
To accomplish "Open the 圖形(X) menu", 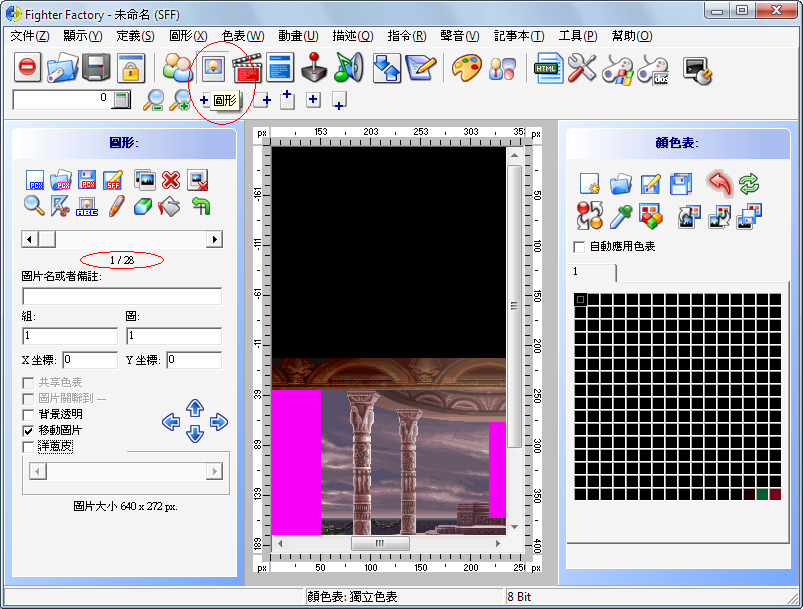I will point(188,36).
